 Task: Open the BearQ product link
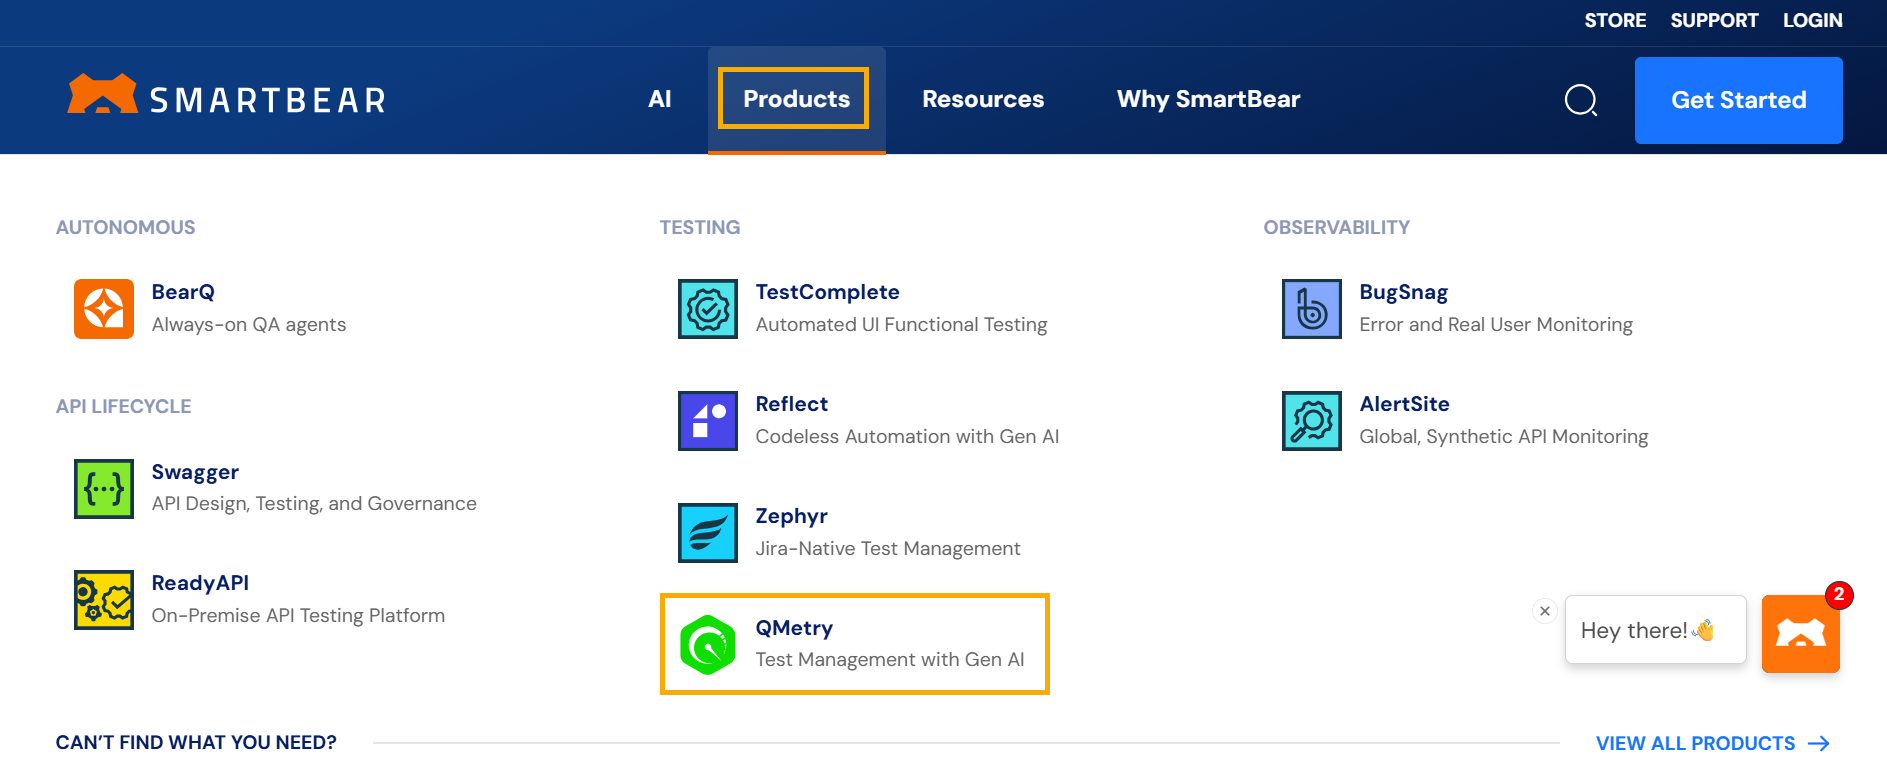pos(183,292)
